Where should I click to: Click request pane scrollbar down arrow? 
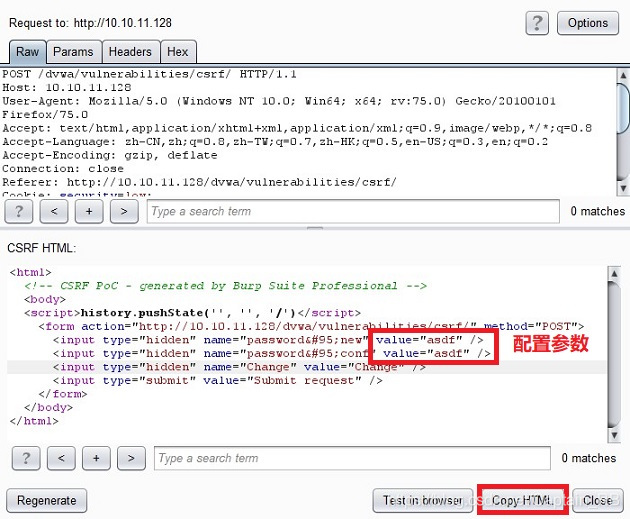pyautogui.click(x=623, y=188)
